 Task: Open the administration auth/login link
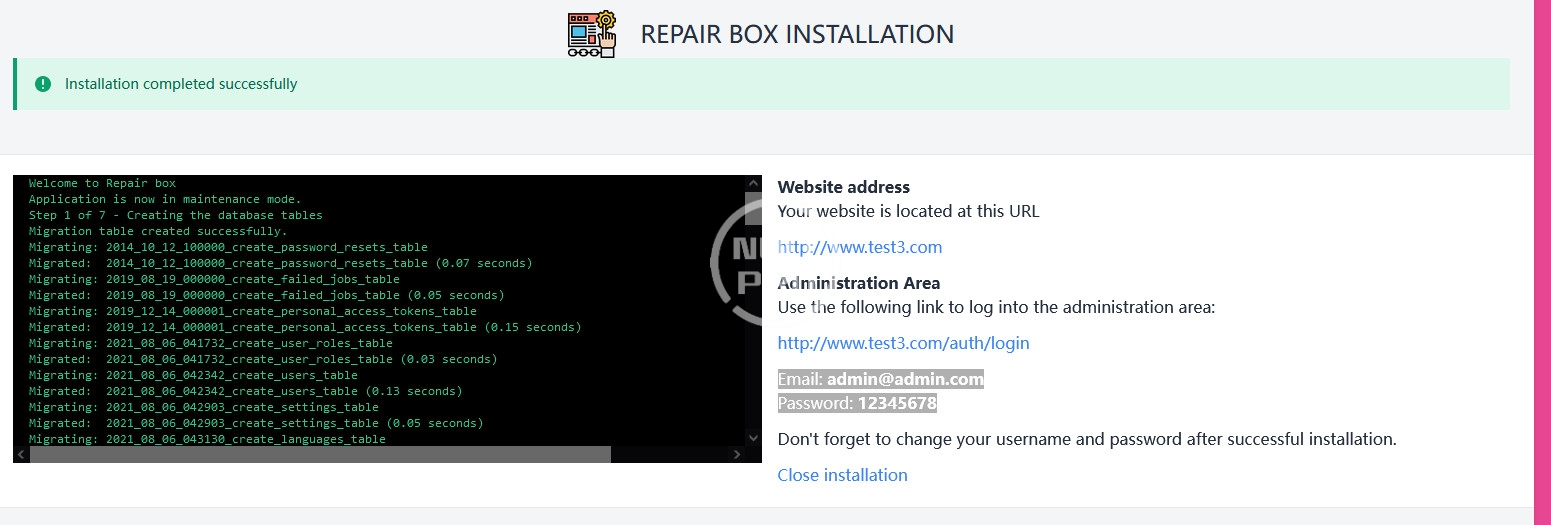(x=903, y=343)
